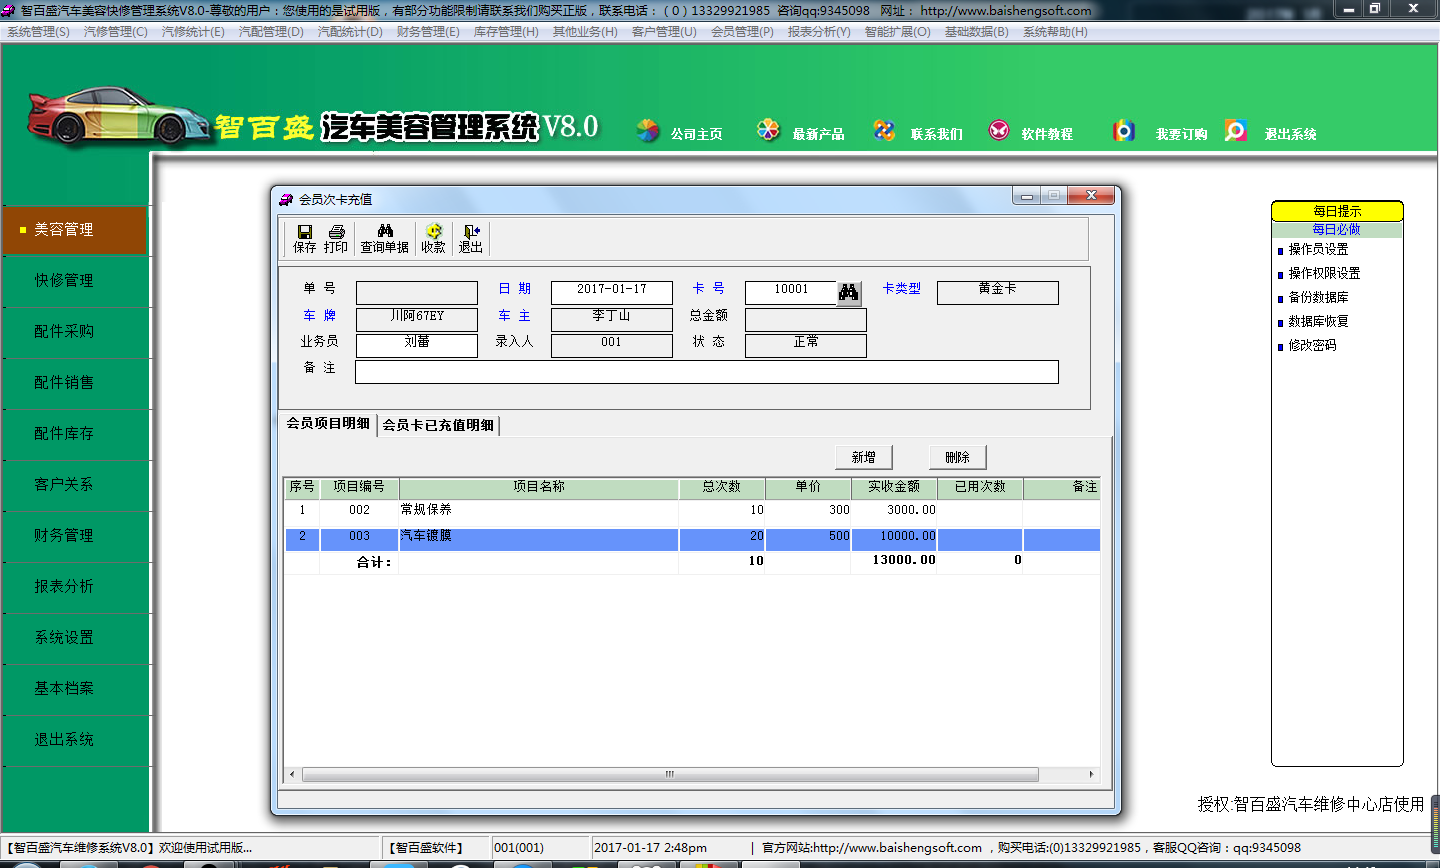Click the scrollbar left arrow

(292, 775)
